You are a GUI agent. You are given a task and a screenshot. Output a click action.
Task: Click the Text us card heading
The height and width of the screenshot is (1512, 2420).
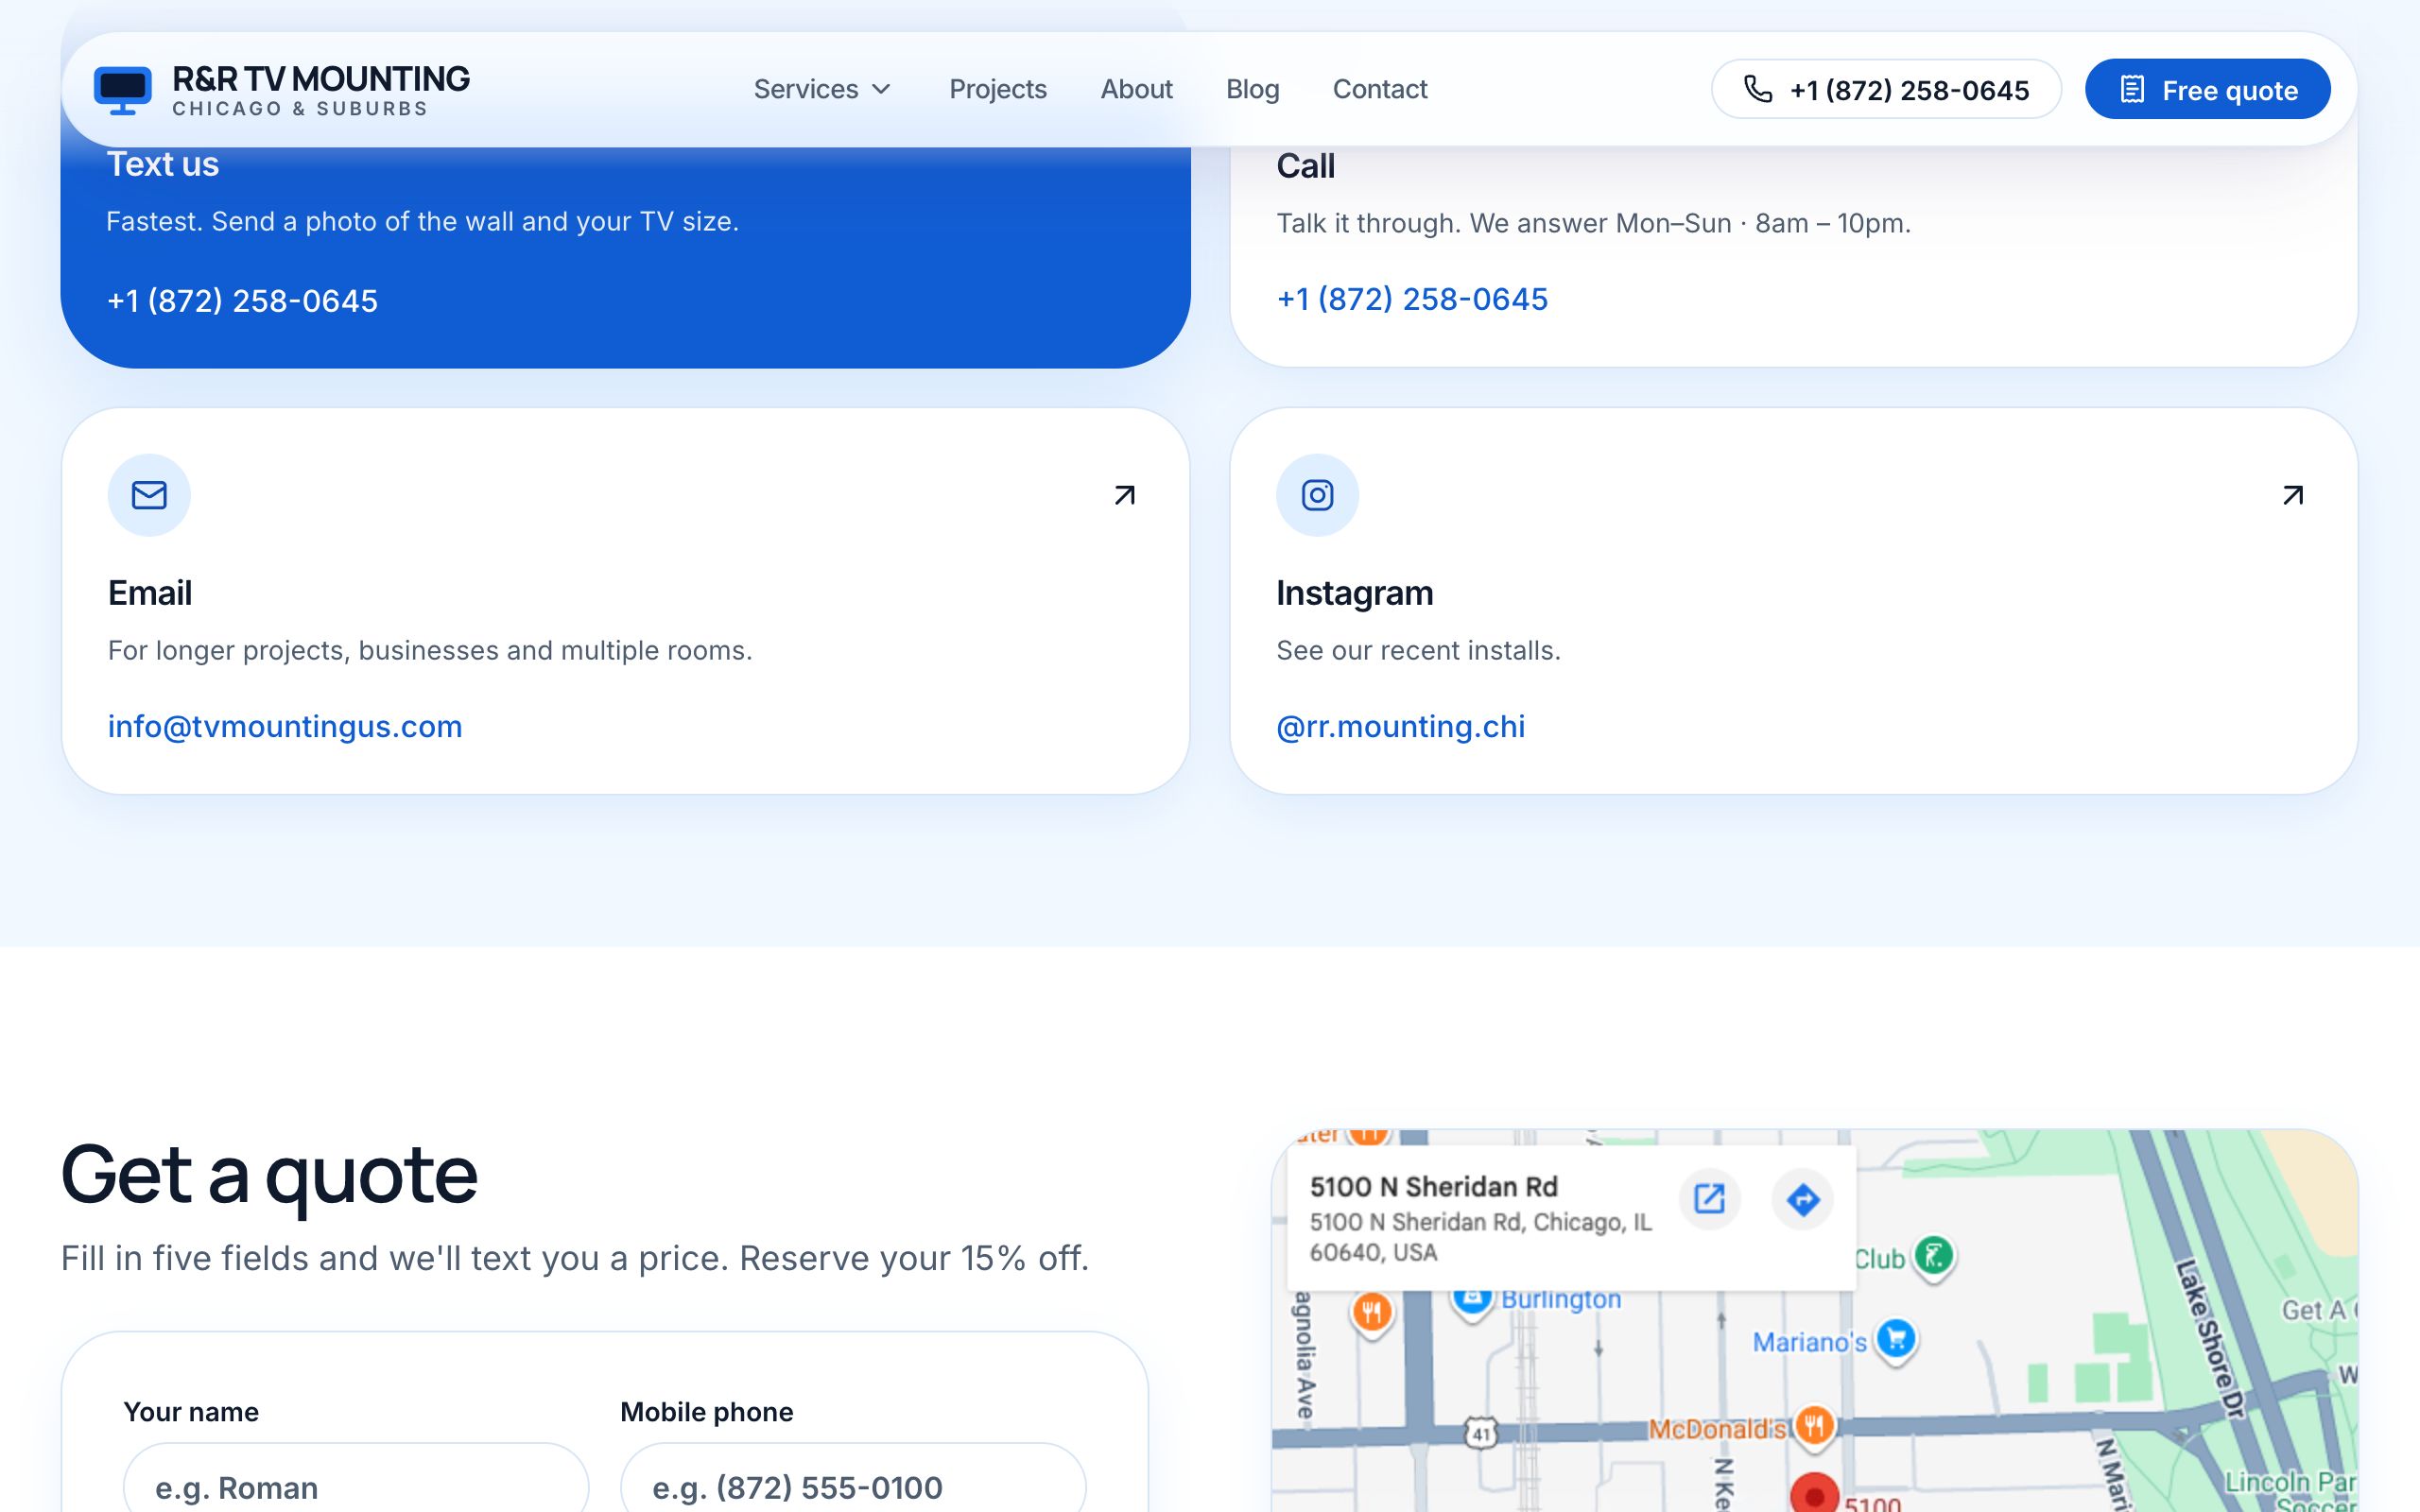tap(162, 164)
